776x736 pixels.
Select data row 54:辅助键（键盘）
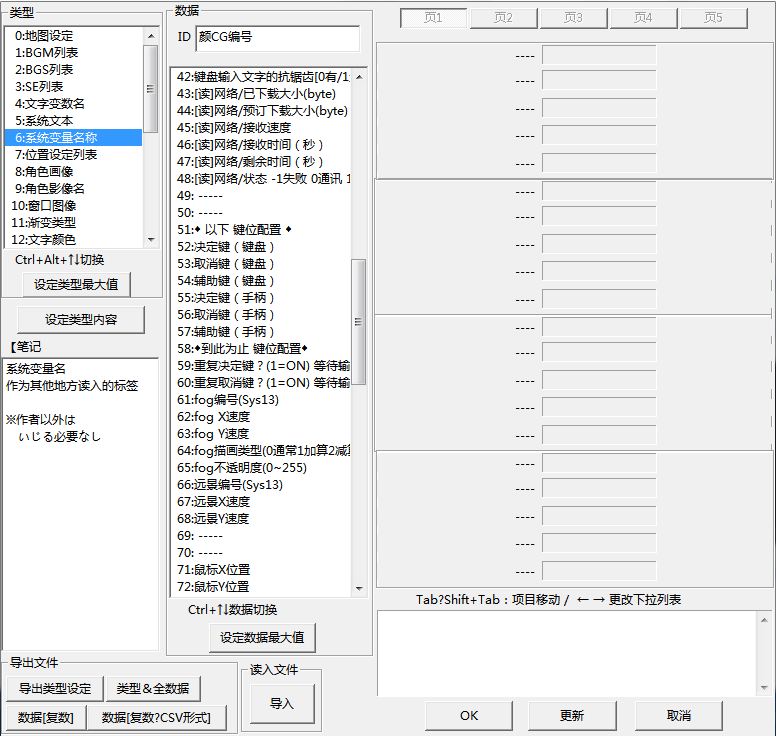tap(261, 281)
